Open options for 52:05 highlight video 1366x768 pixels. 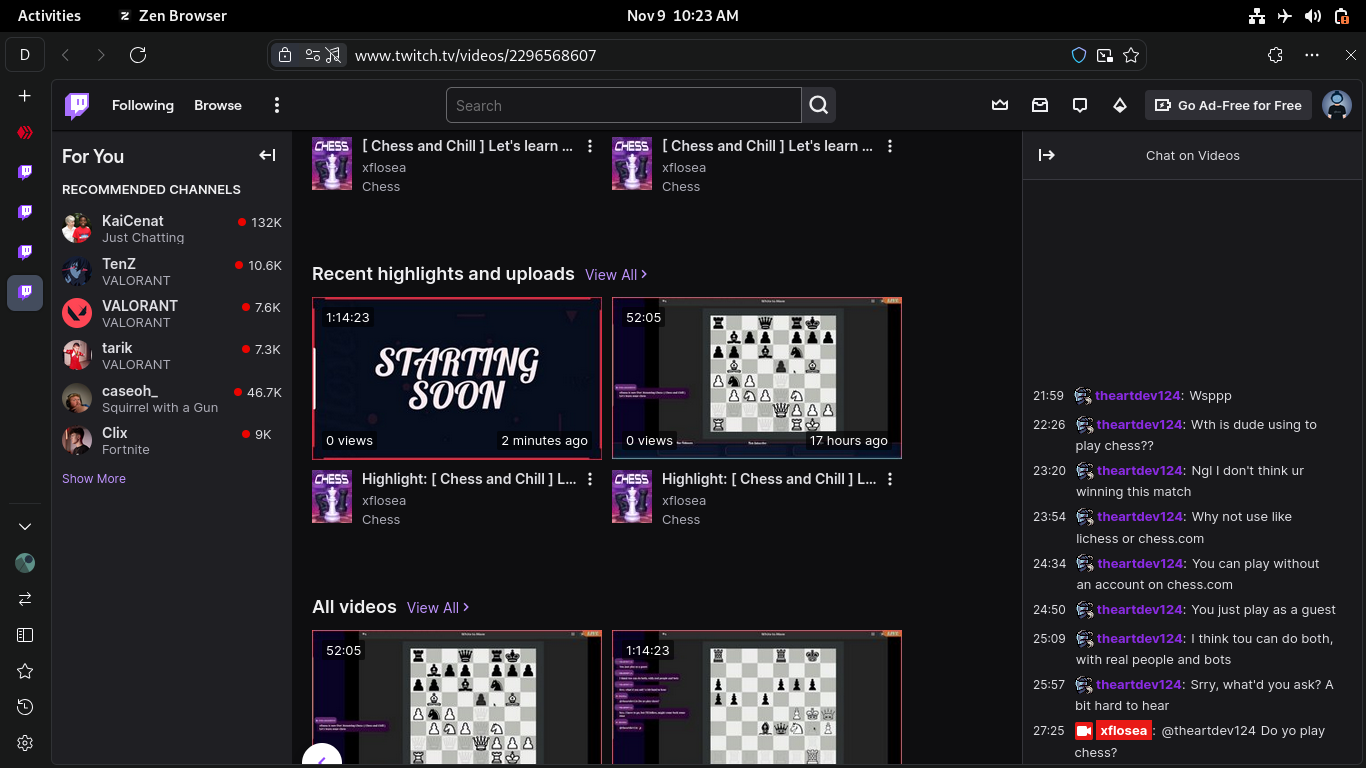[890, 479]
